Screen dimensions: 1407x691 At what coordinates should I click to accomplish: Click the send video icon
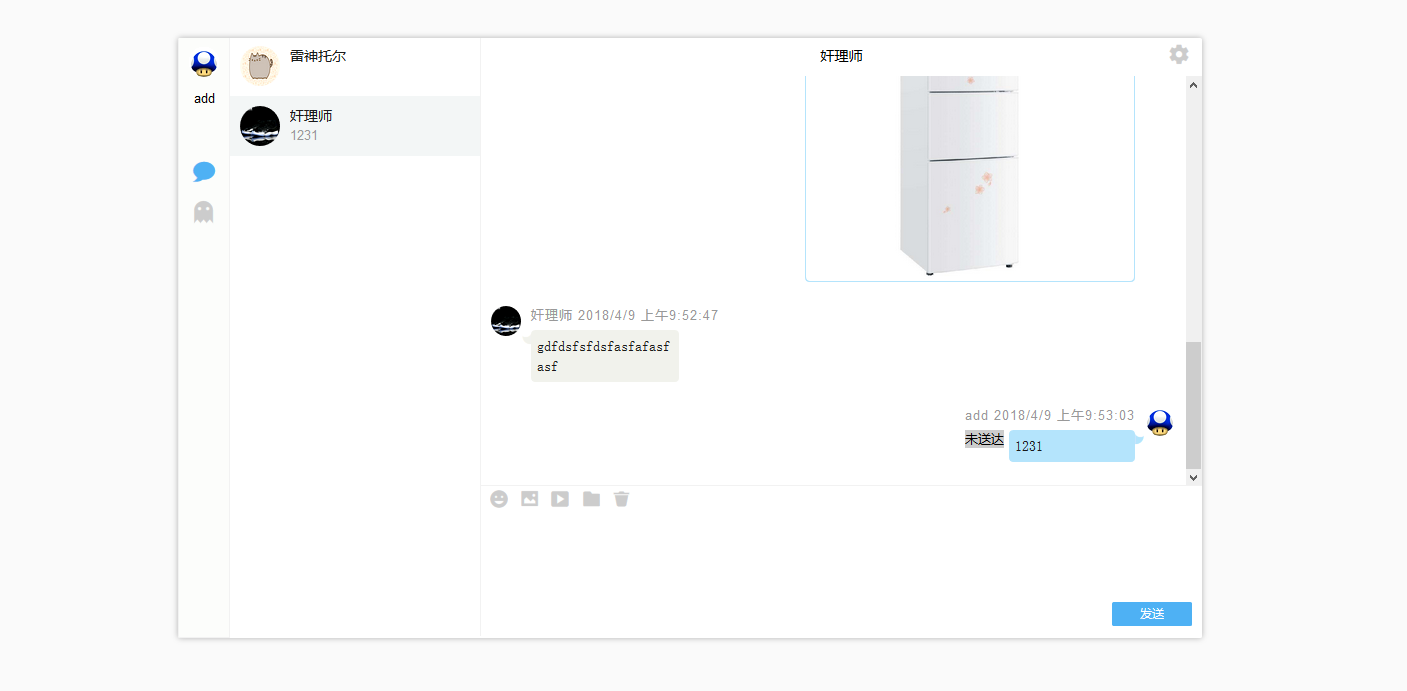(560, 498)
